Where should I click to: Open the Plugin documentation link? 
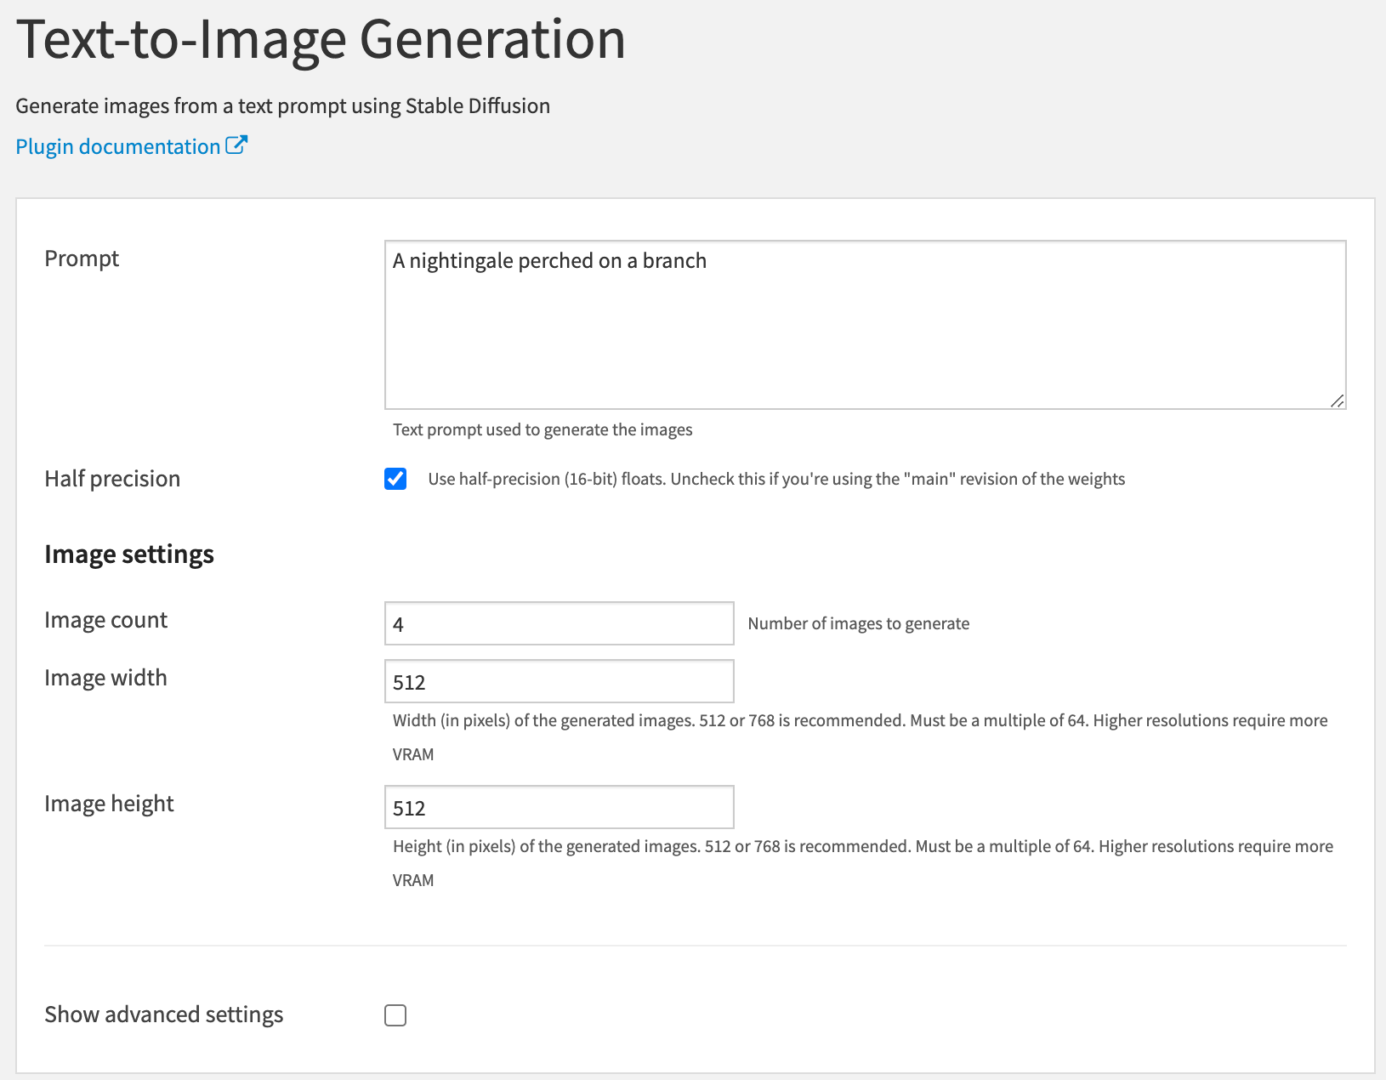coord(118,146)
